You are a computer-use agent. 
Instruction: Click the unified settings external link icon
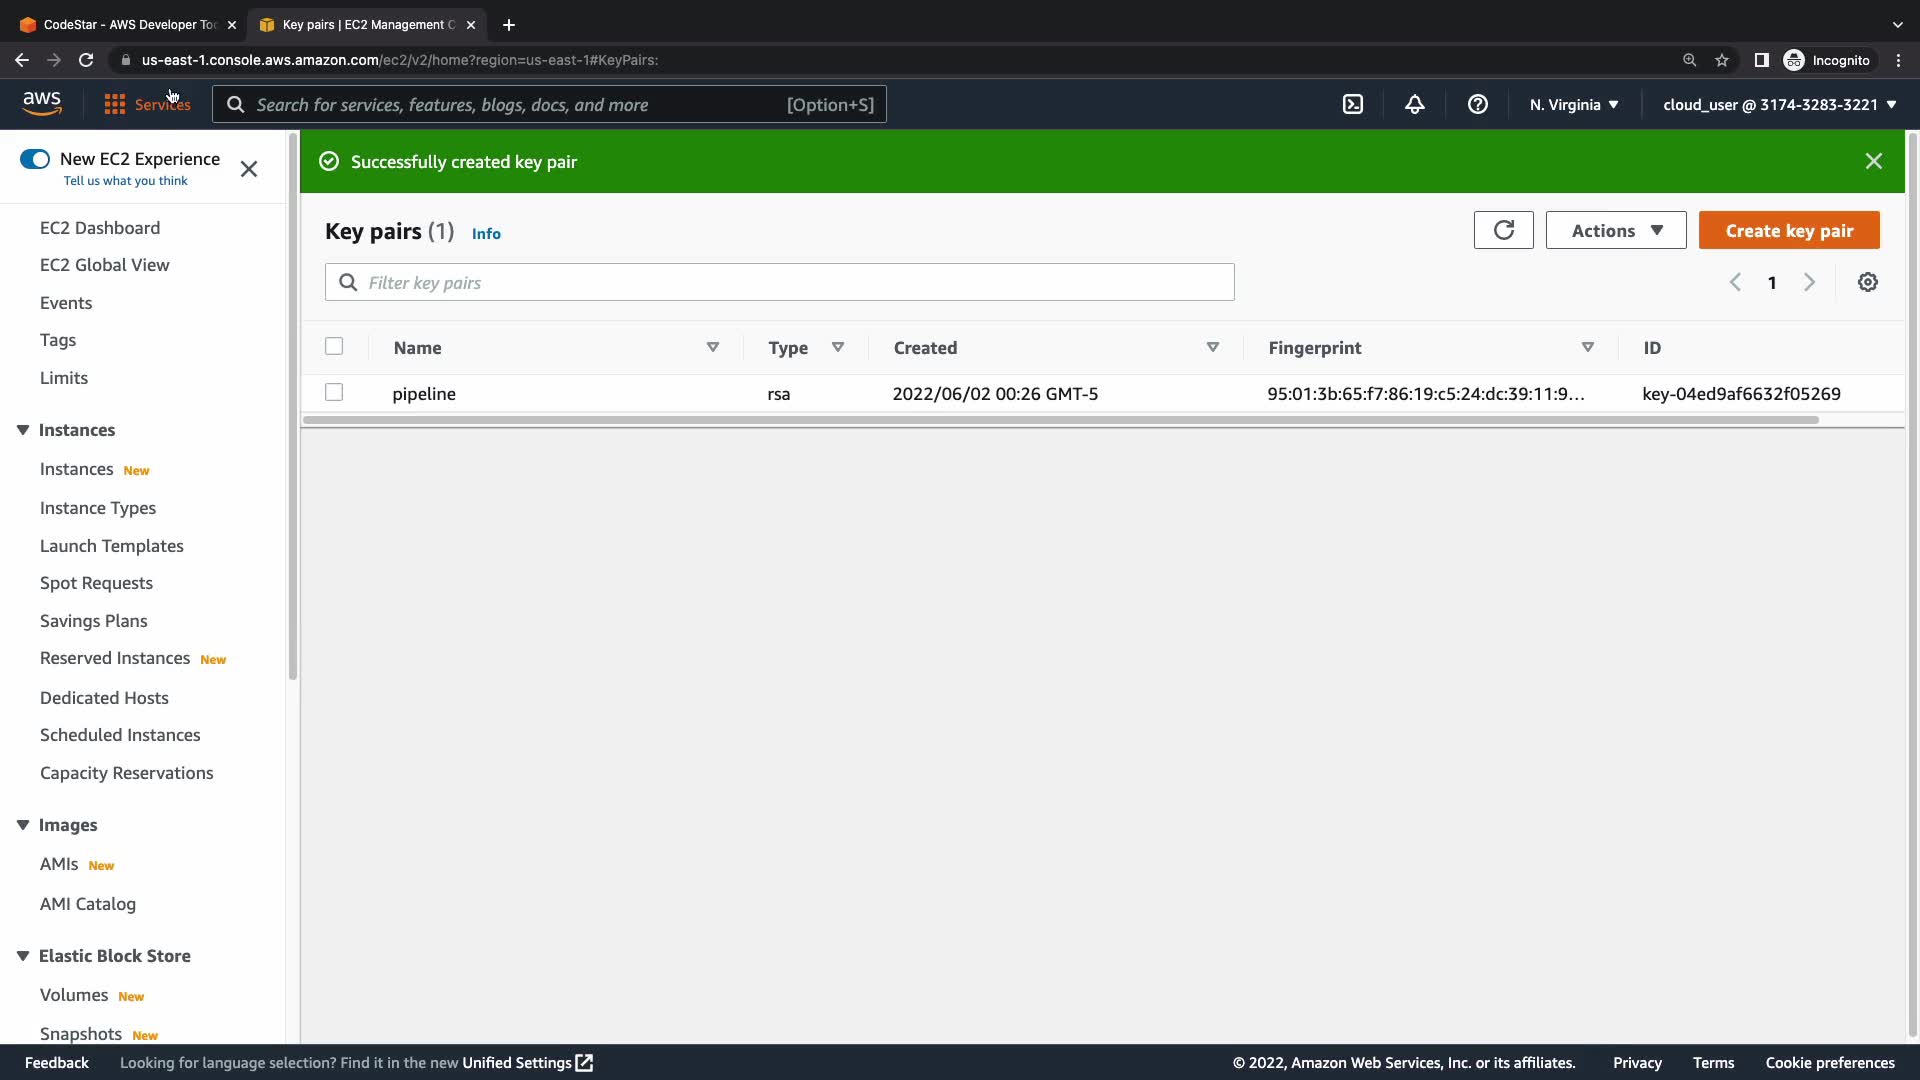click(585, 1062)
